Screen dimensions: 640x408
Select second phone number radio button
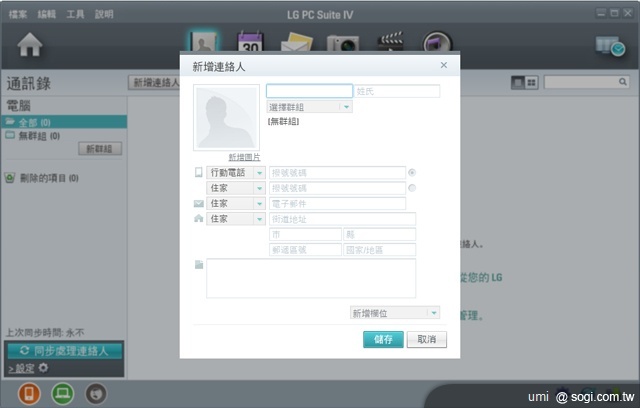[x=412, y=188]
